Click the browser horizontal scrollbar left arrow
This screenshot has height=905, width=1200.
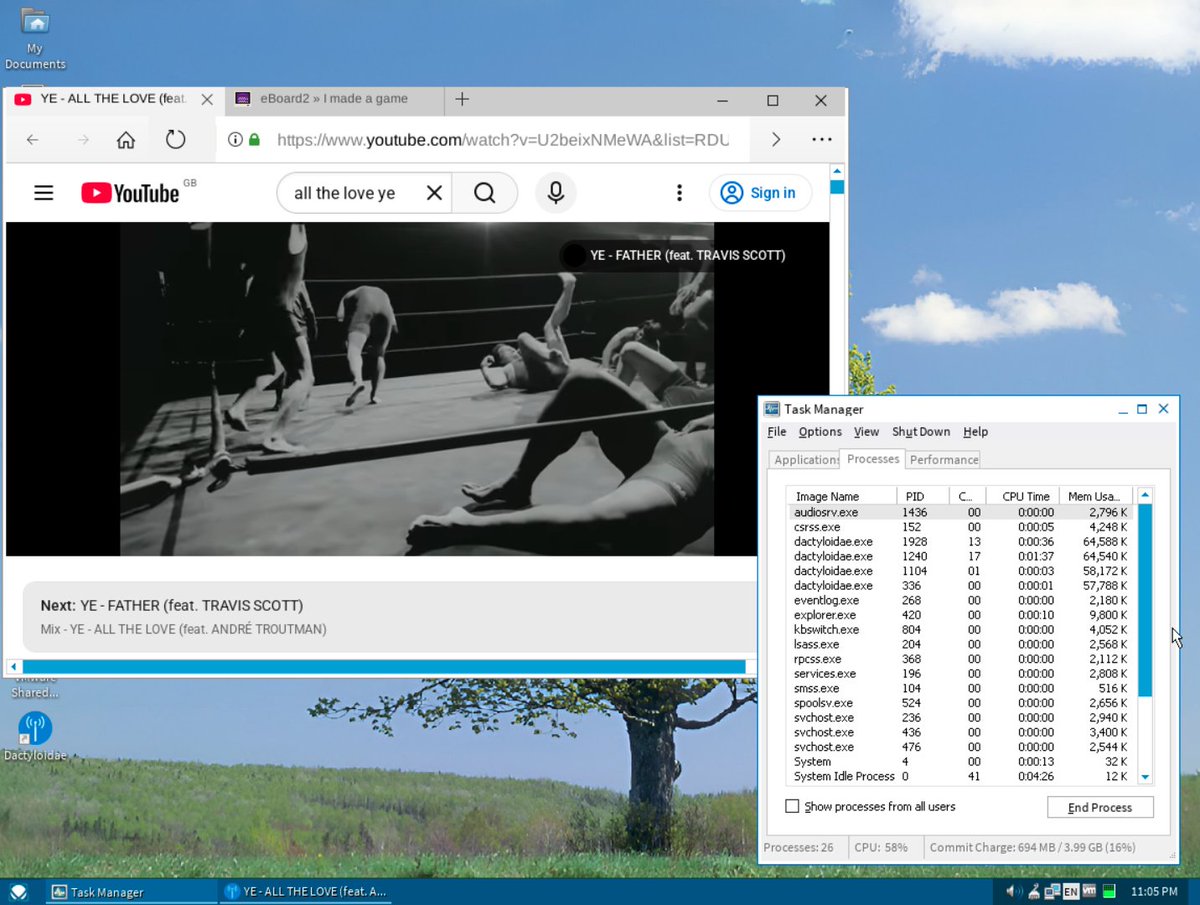tap(13, 667)
